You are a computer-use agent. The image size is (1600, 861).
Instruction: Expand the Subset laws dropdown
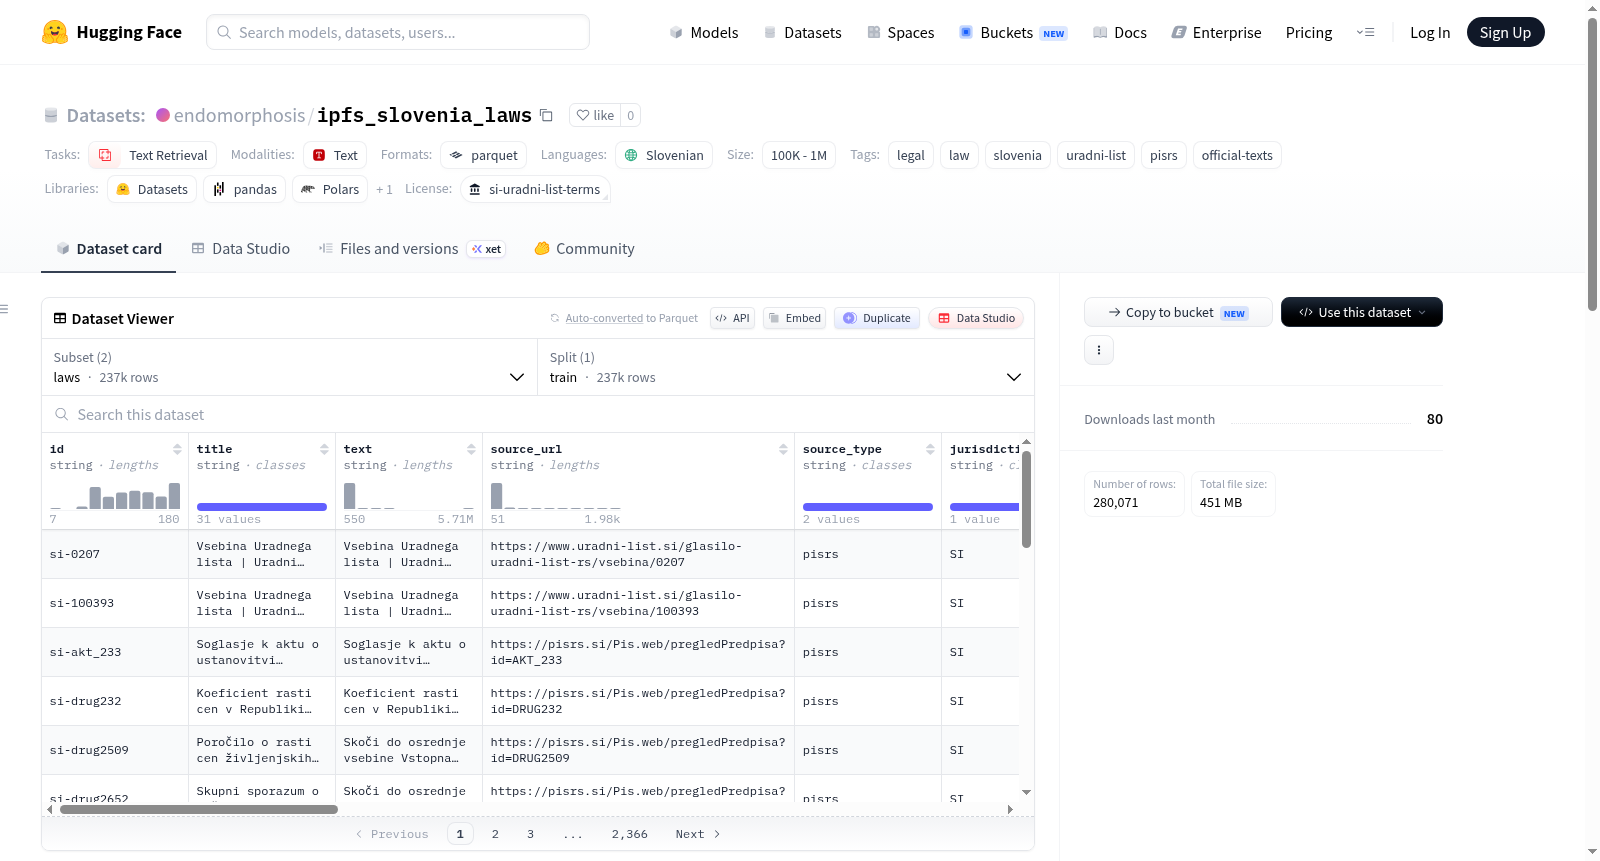point(290,367)
